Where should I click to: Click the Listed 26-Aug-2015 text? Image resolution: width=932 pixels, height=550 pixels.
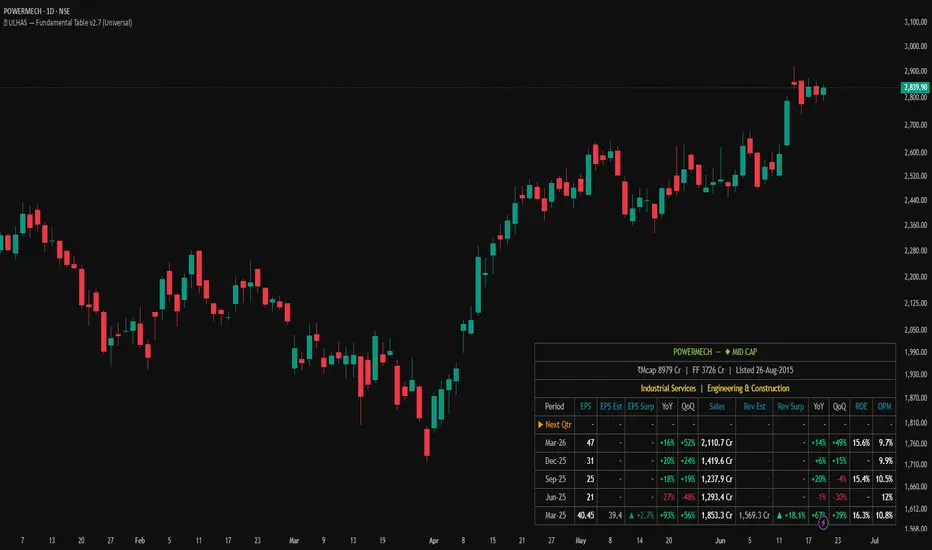coord(764,370)
